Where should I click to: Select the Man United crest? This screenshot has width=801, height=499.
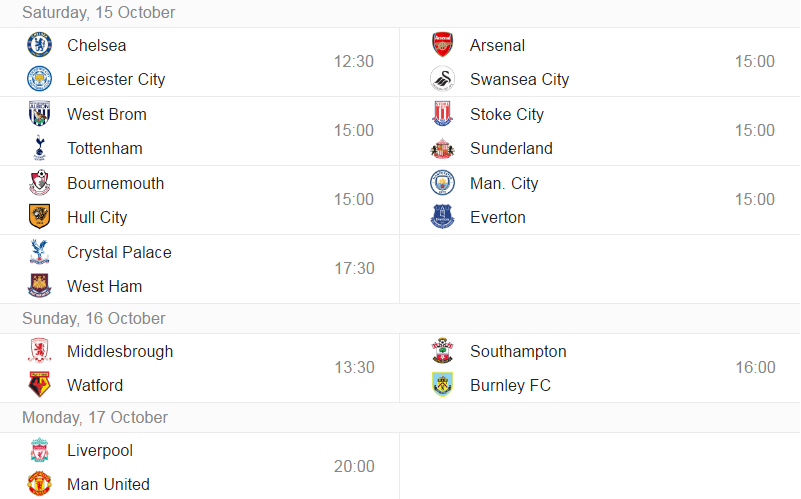pos(39,484)
